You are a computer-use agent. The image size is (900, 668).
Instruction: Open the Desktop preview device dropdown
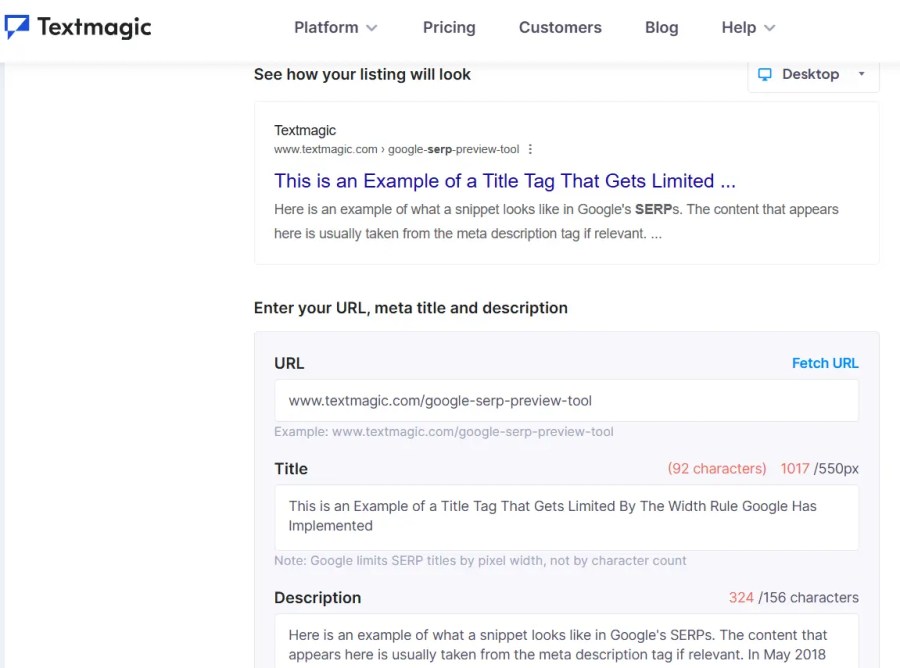[812, 74]
